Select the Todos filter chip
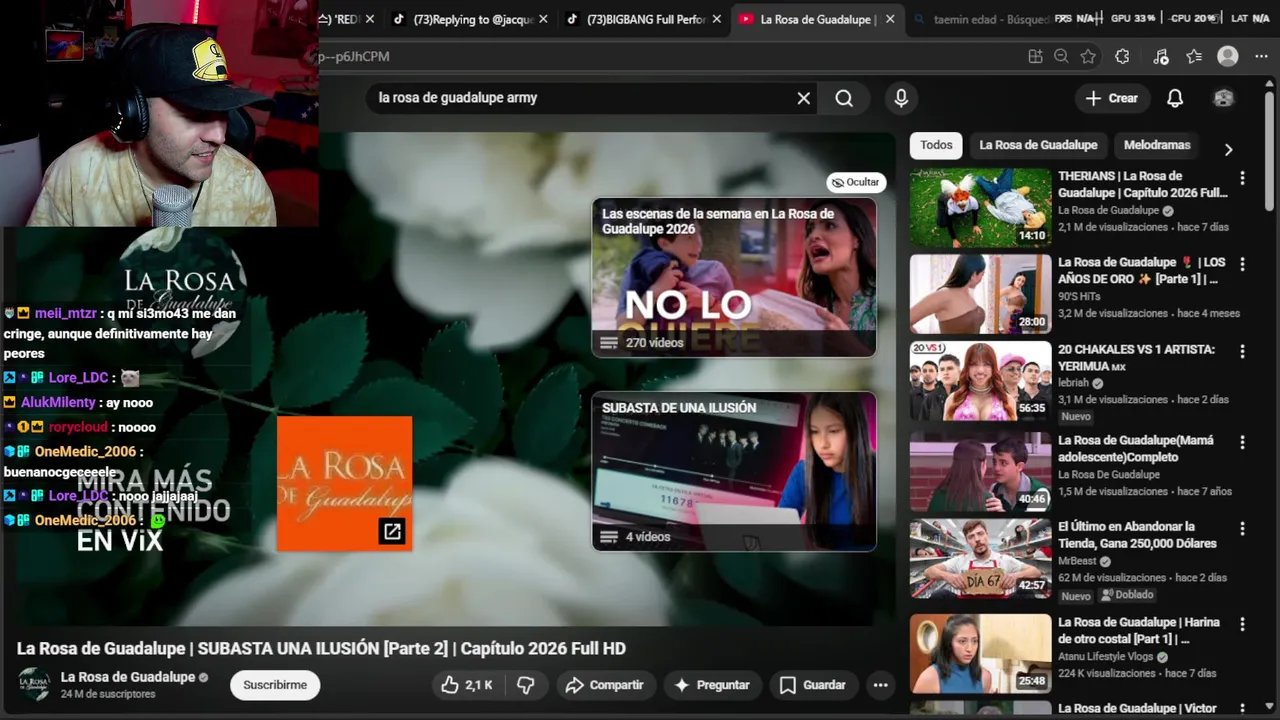 936,145
